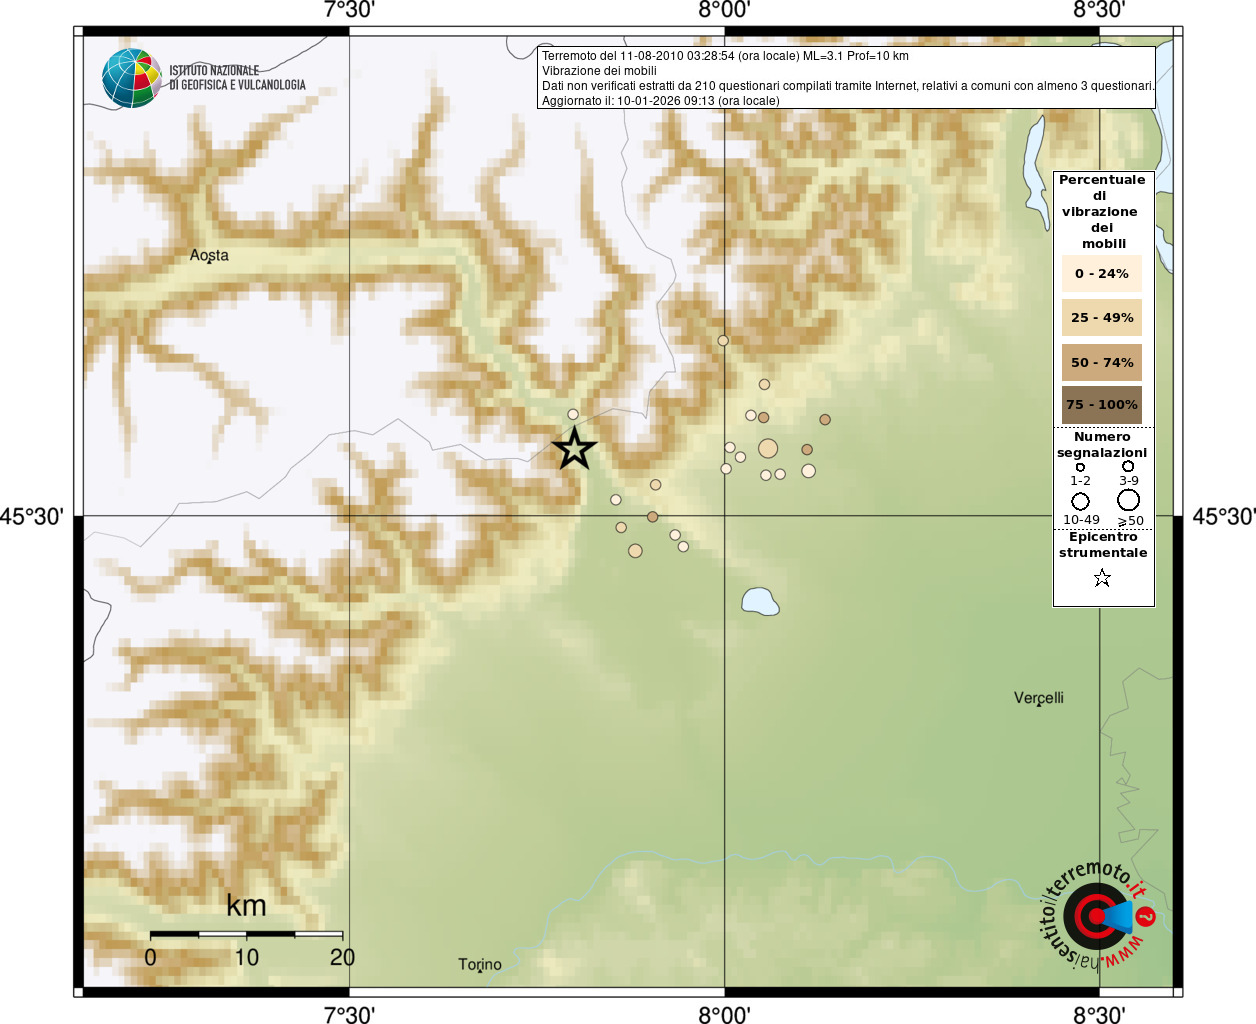Screen dimensions: 1256x1024
Task: Click the largest report circle east of the epicenter
Action: (x=768, y=448)
